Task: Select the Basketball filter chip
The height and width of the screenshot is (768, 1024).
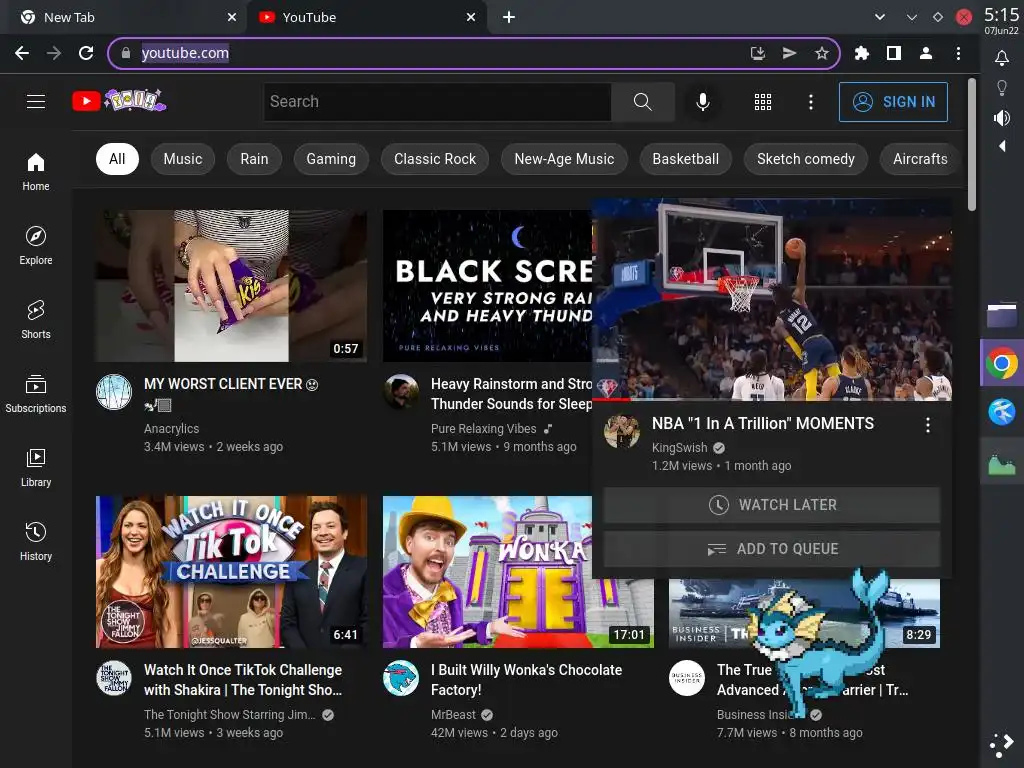Action: pos(686,159)
